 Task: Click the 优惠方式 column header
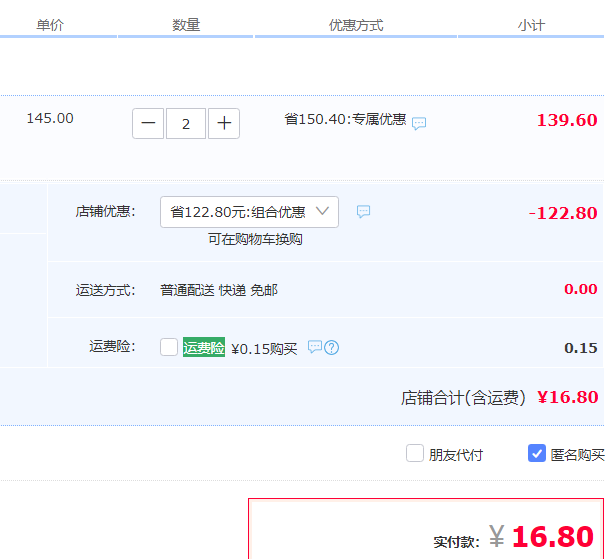tap(356, 25)
